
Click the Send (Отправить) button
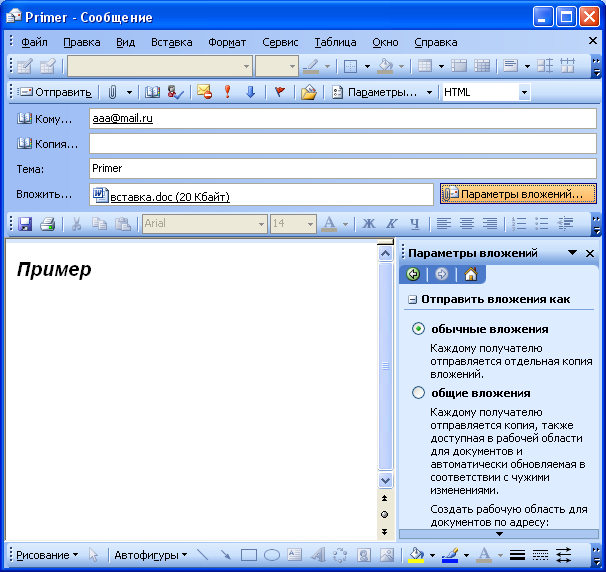point(55,92)
